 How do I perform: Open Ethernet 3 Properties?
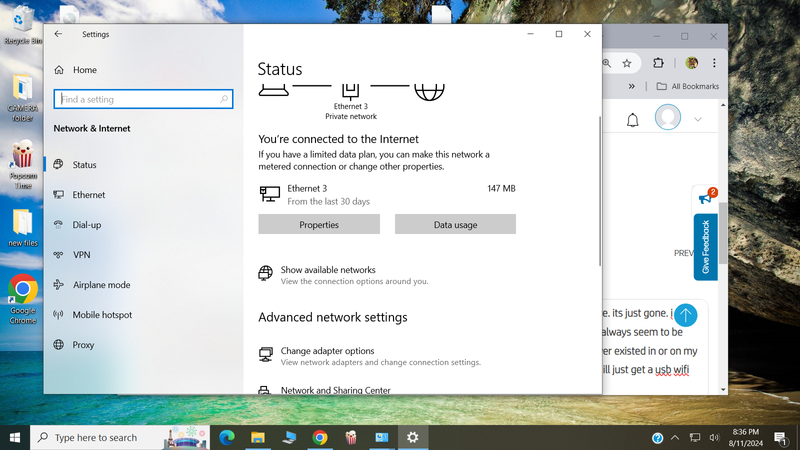(319, 224)
